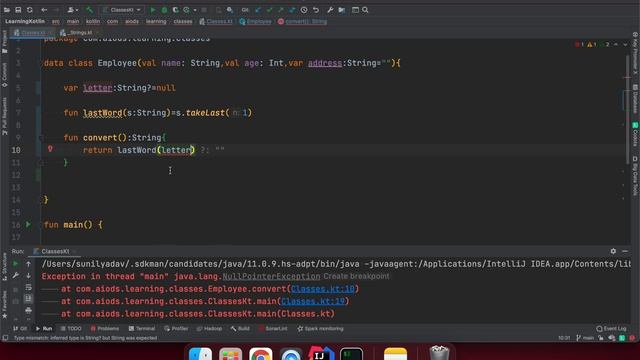640x360 pixels.
Task: Switch to the Classes.kt editor tab
Action: pos(32,33)
